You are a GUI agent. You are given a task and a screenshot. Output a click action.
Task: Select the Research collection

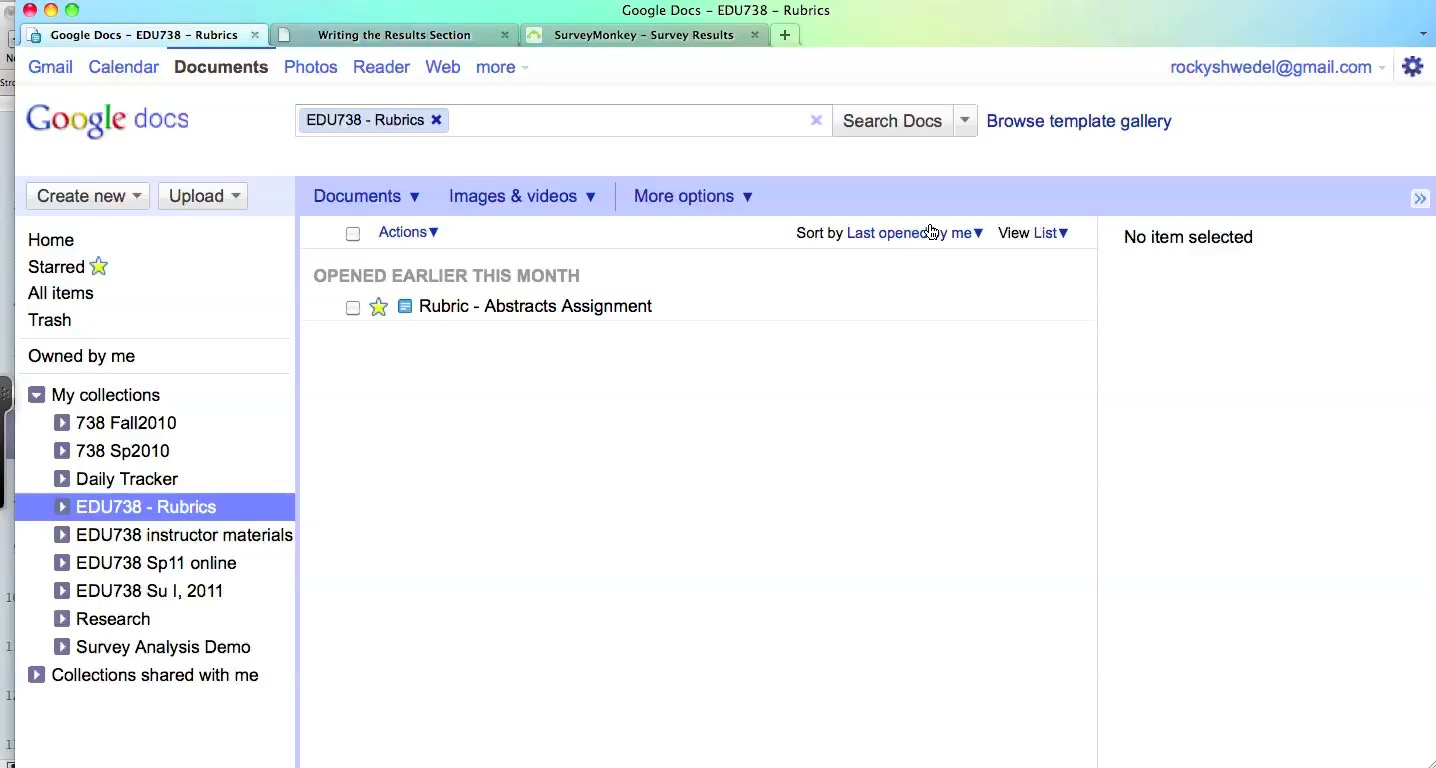[113, 619]
